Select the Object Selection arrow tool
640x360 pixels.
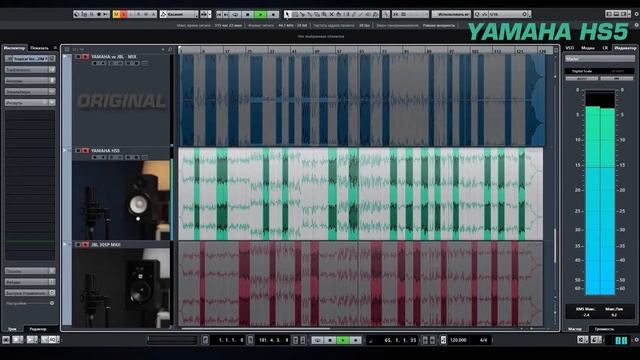[x=287, y=14]
